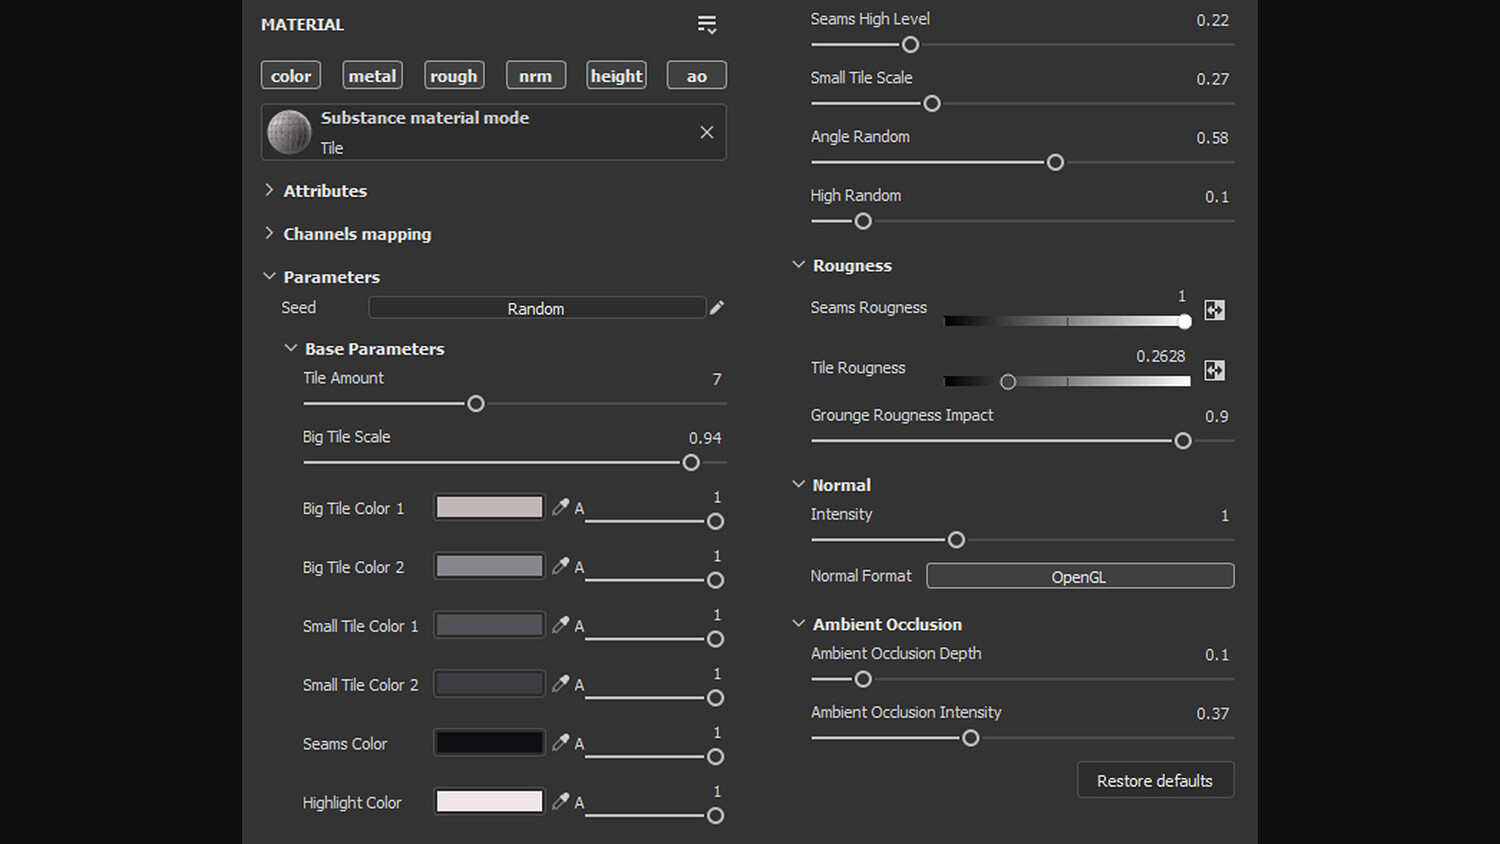Image resolution: width=1500 pixels, height=844 pixels.
Task: Collapse the Ambient Occlusion section
Action: [x=799, y=624]
